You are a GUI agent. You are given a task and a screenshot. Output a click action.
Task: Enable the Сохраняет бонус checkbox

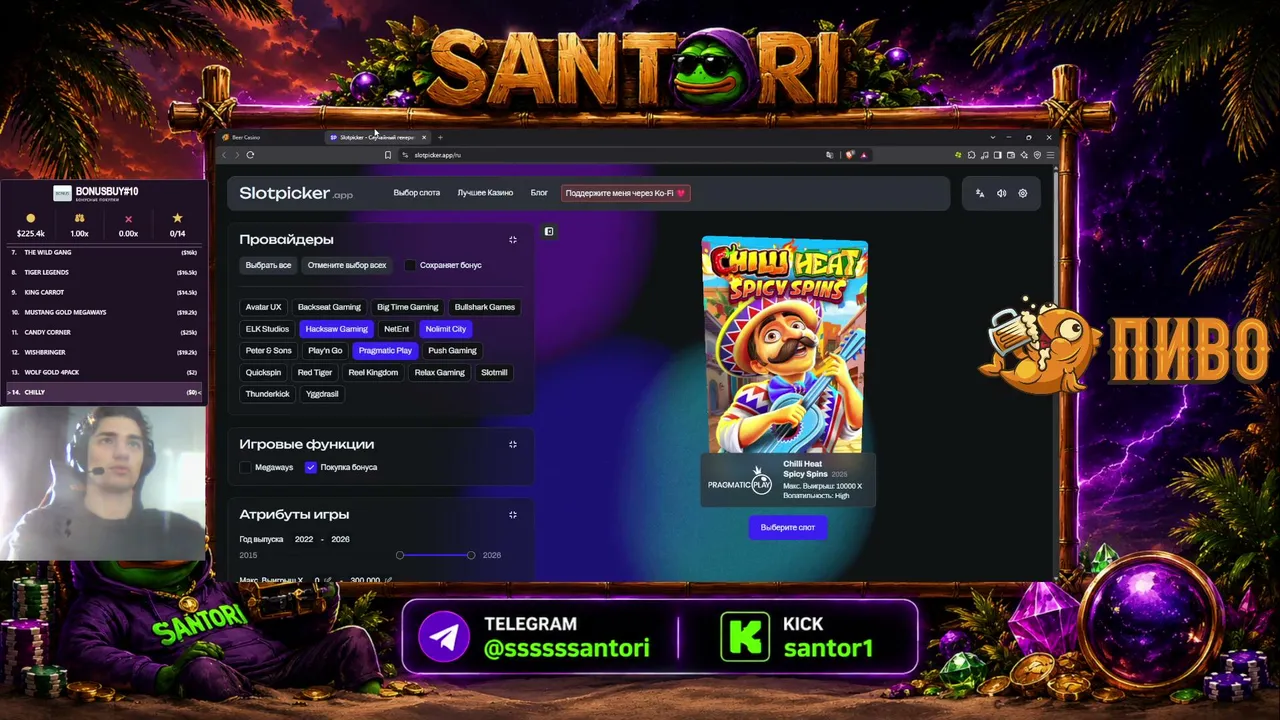[x=410, y=265]
